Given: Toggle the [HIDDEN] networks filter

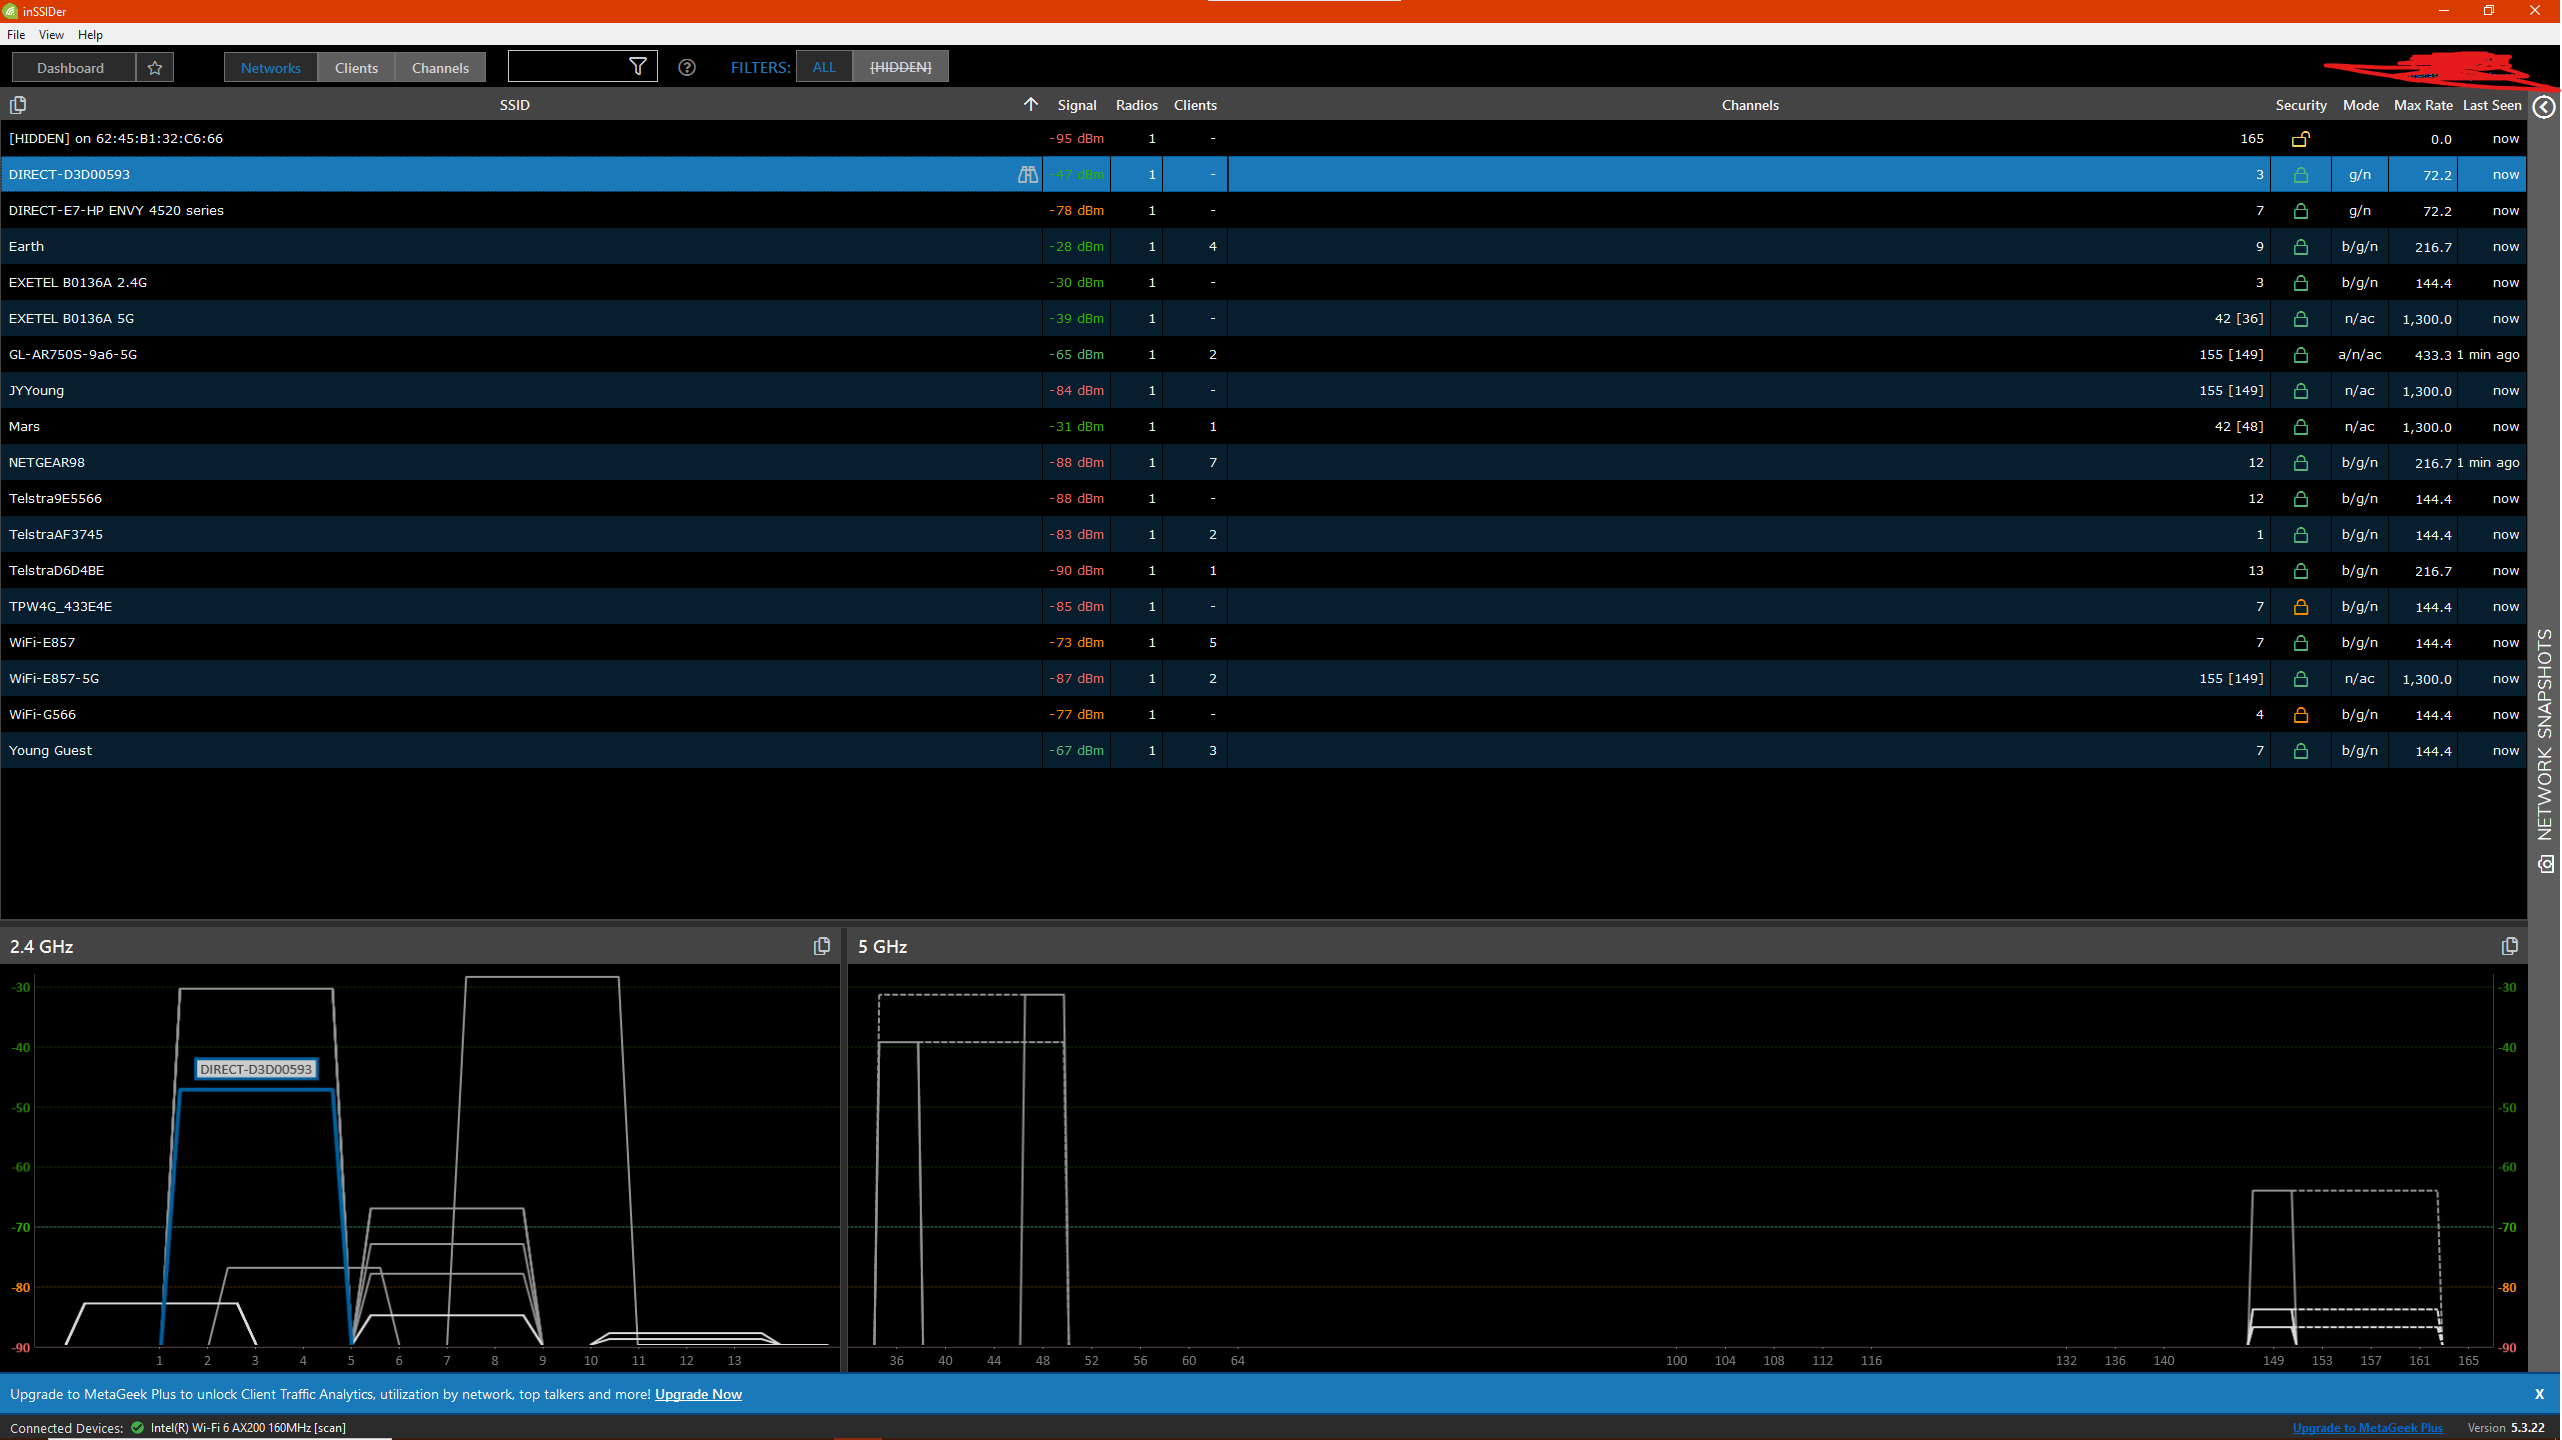Looking at the screenshot, I should click(900, 67).
